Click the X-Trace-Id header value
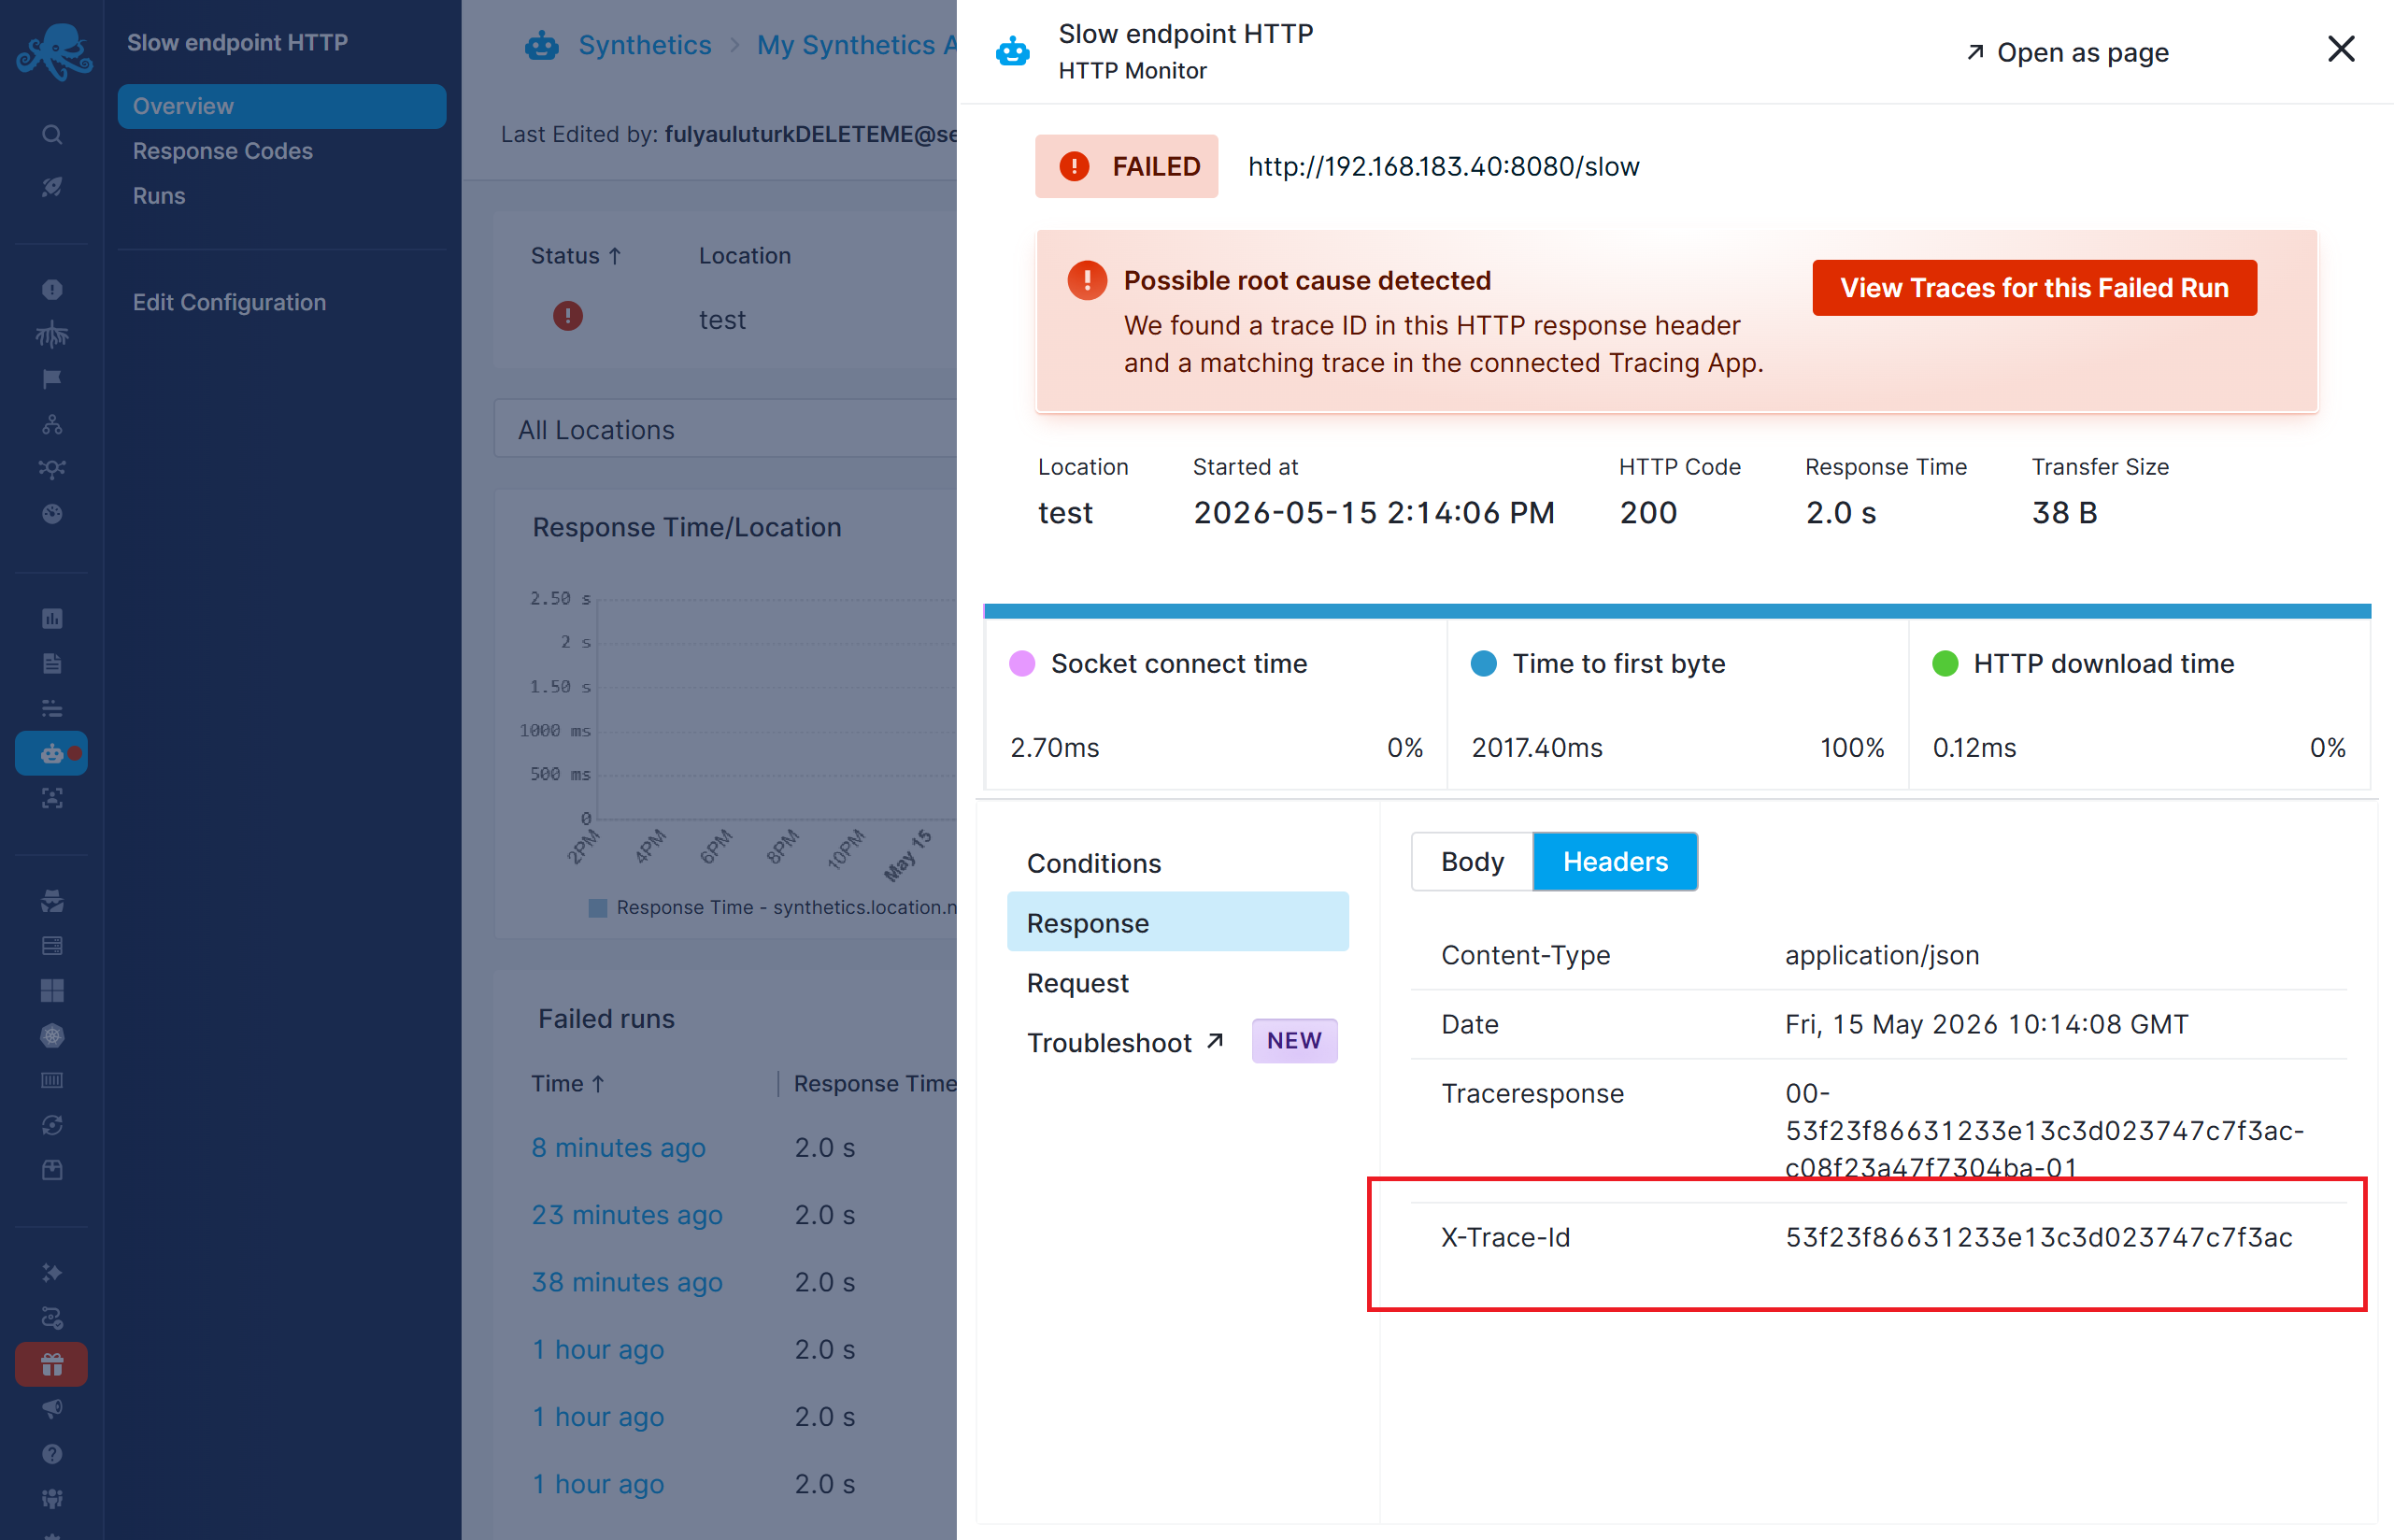Viewport: 2394px width, 1540px height. point(2038,1237)
